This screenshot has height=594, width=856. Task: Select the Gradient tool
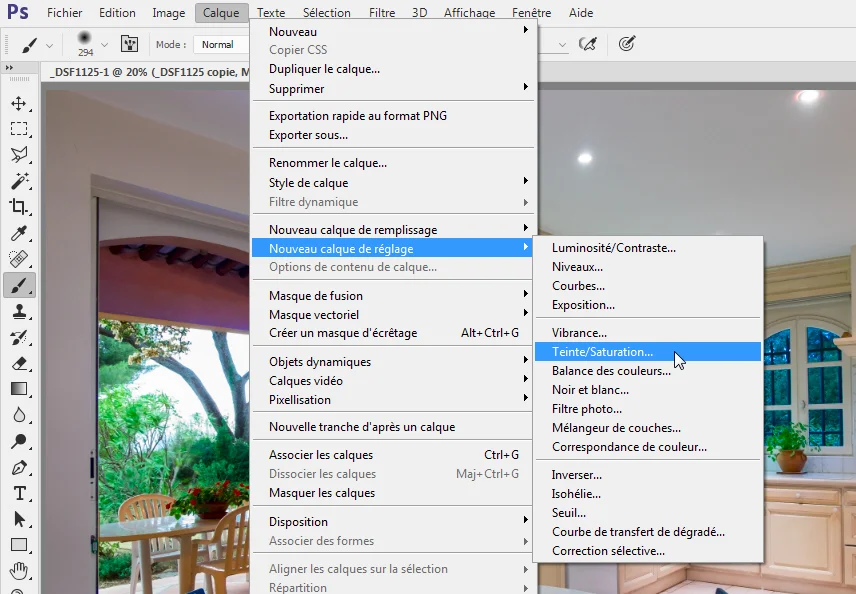(x=19, y=389)
